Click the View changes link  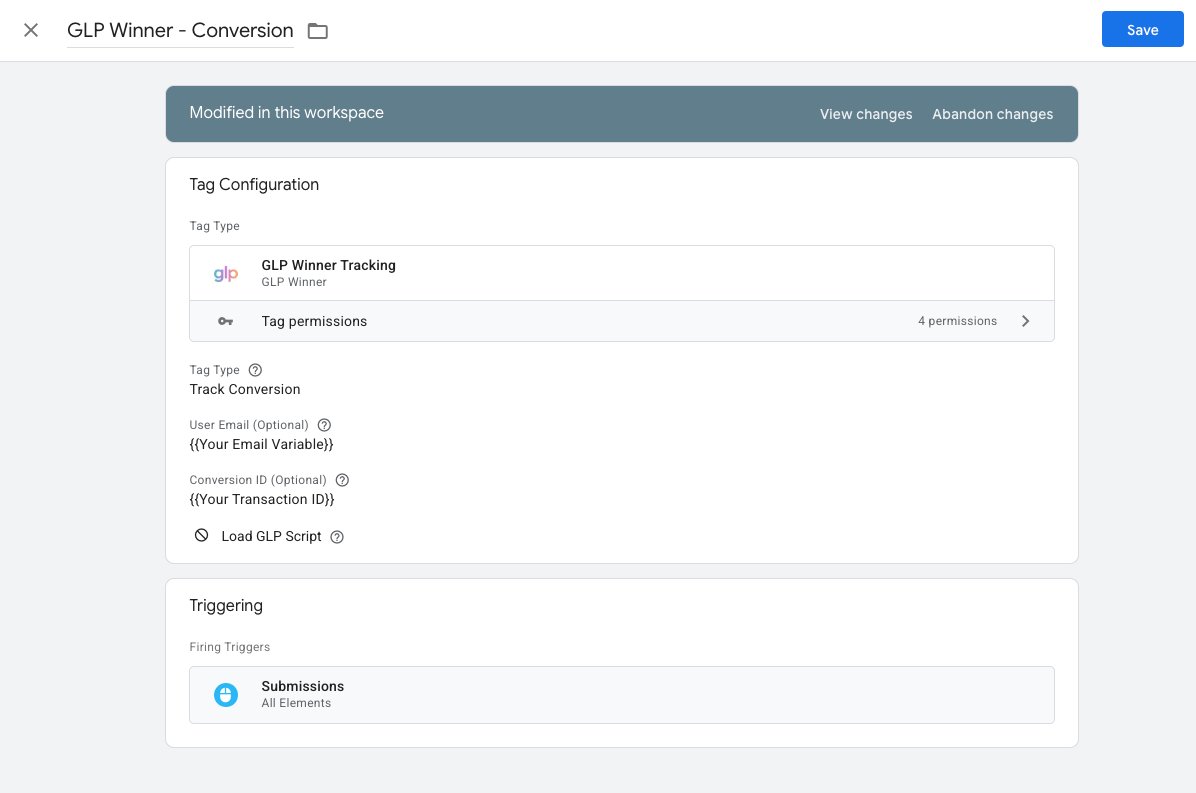(866, 114)
